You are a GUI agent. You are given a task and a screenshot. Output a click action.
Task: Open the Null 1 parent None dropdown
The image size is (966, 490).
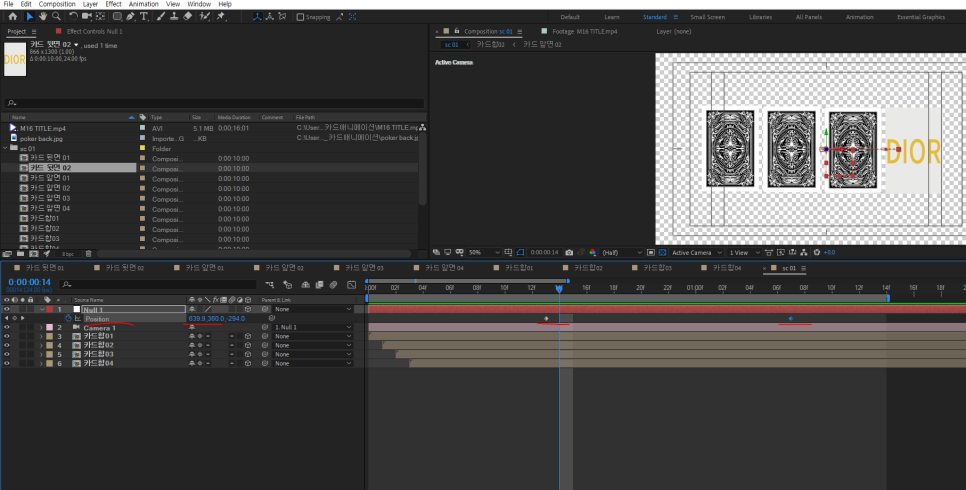tap(312, 309)
